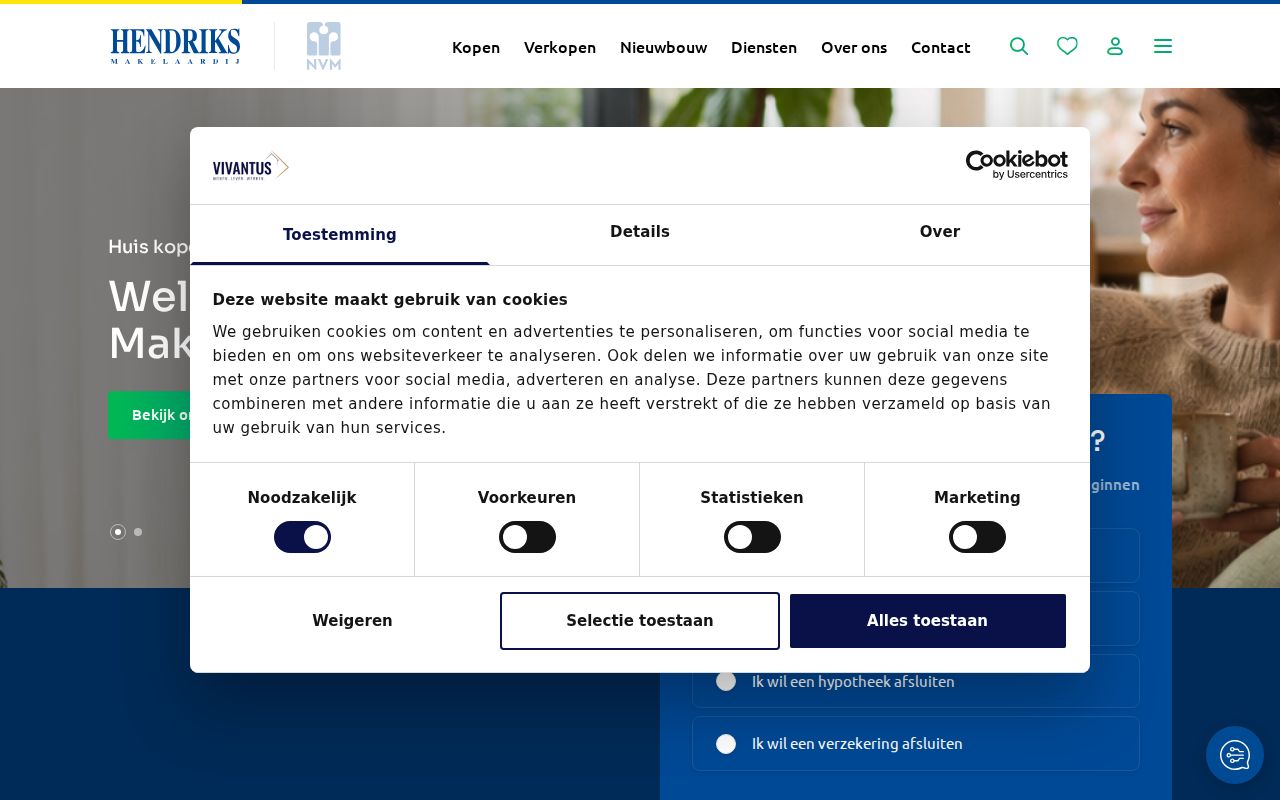Open the chat assistant bubble icon
1280x800 pixels.
click(1235, 755)
